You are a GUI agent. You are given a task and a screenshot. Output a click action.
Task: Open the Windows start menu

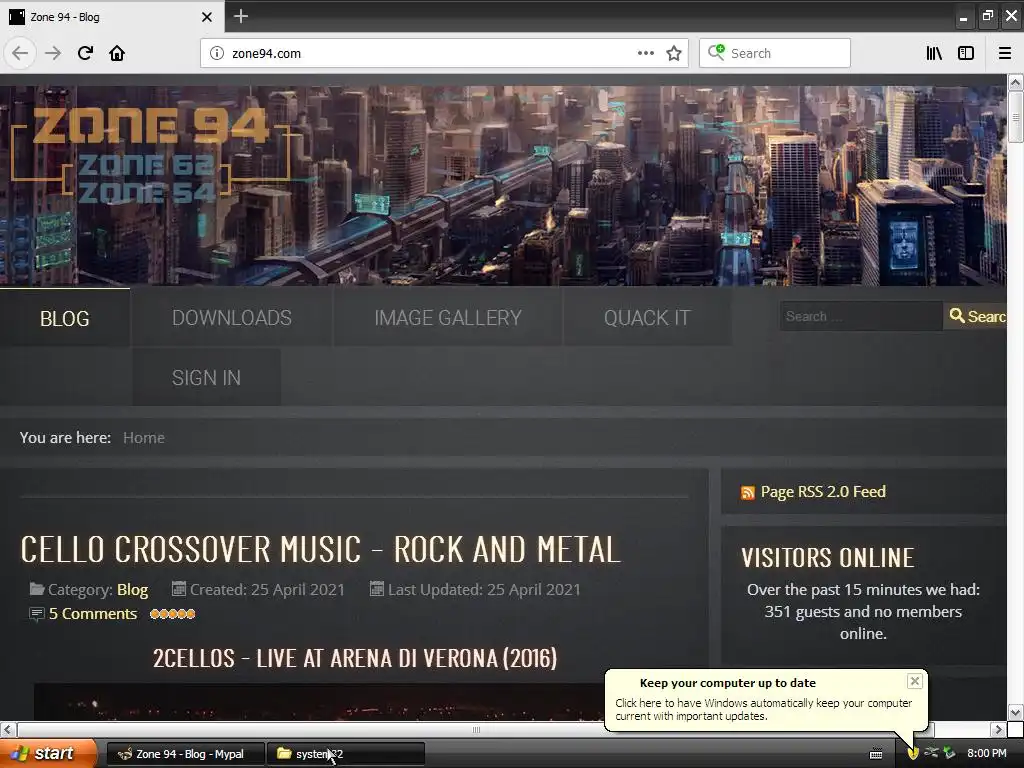(x=48, y=754)
